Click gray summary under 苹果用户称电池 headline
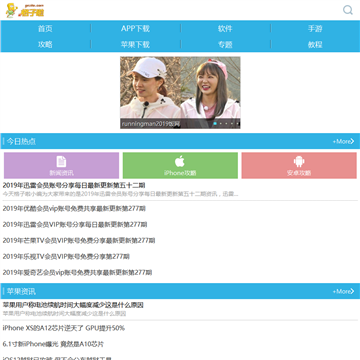This screenshot has width=360, height=360. click(64, 313)
